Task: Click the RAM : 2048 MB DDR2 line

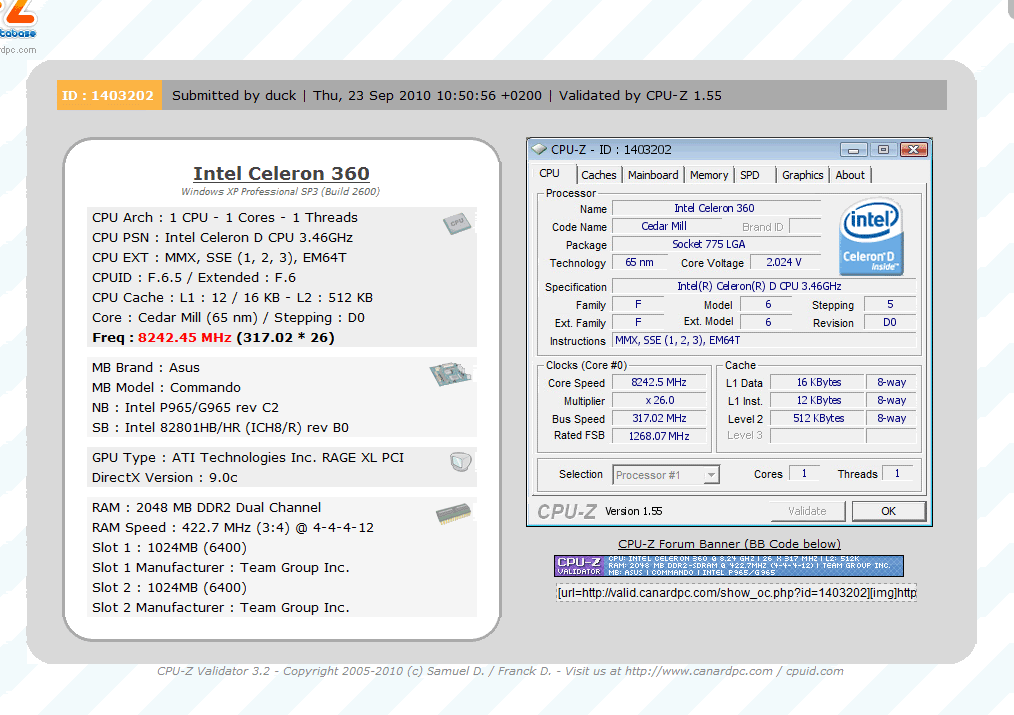Action: click(x=206, y=507)
